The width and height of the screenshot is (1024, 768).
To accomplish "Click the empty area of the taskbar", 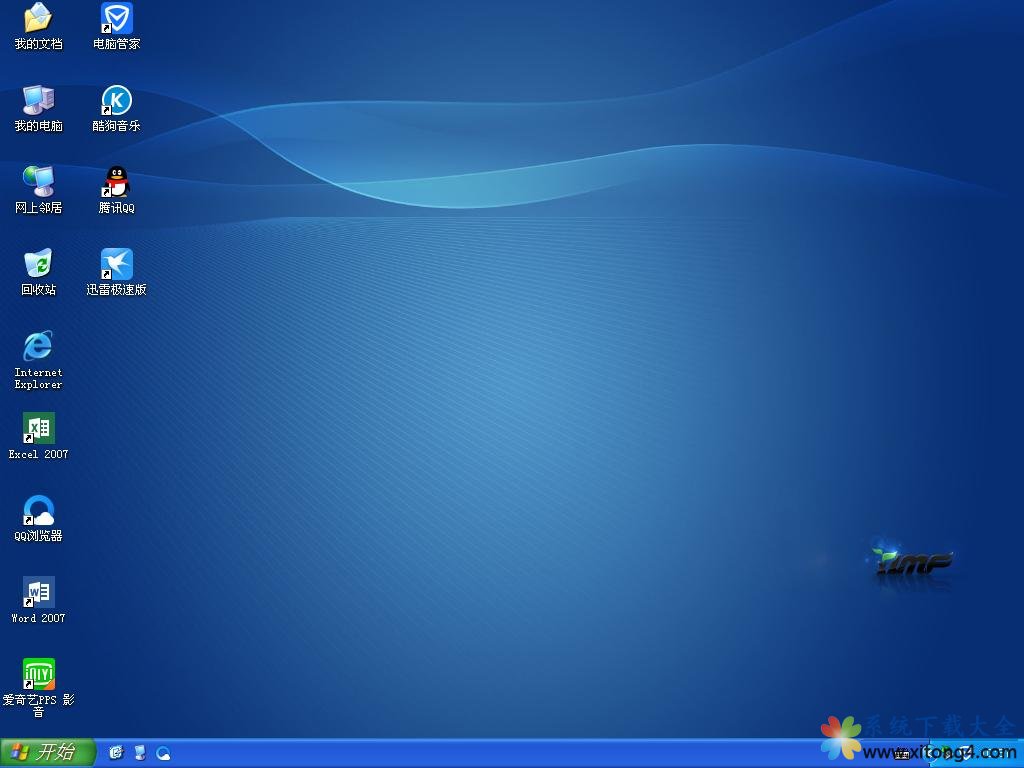I will [500, 753].
